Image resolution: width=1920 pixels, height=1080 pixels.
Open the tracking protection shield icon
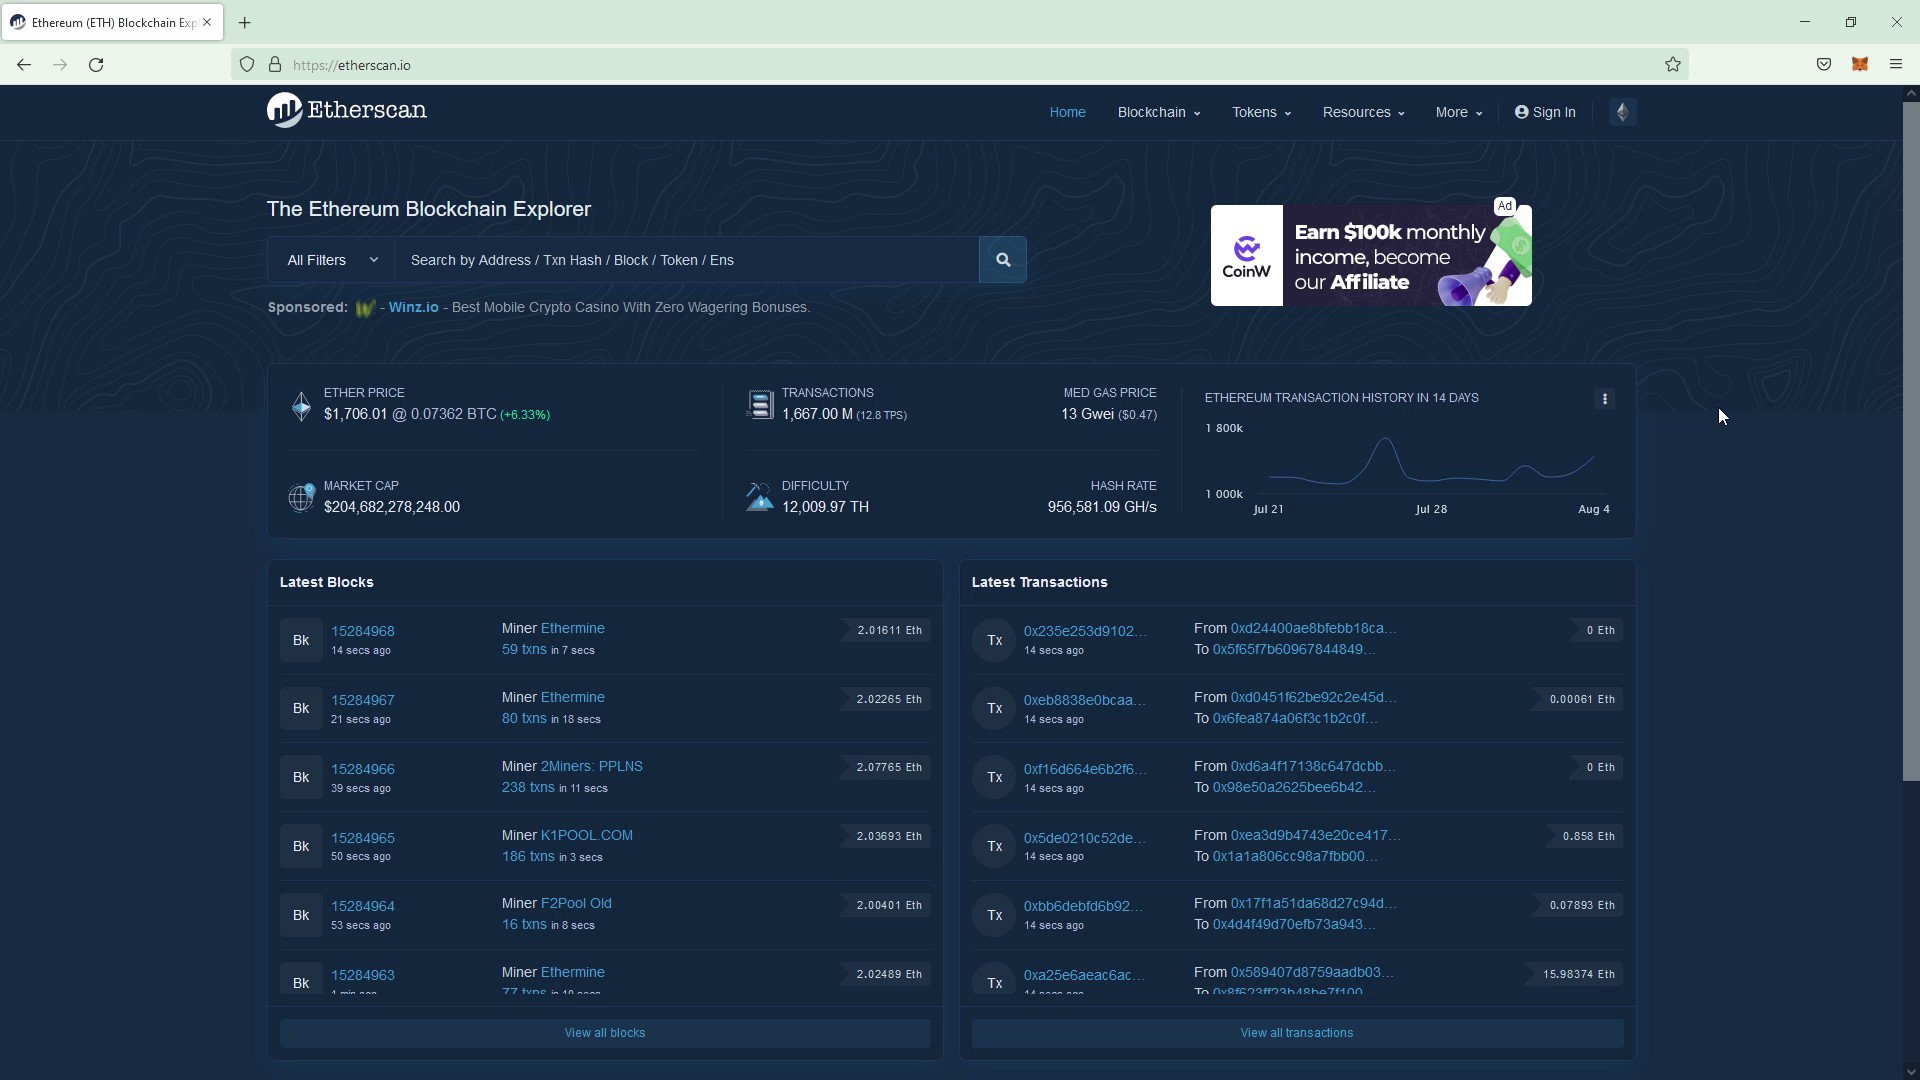pos(247,64)
